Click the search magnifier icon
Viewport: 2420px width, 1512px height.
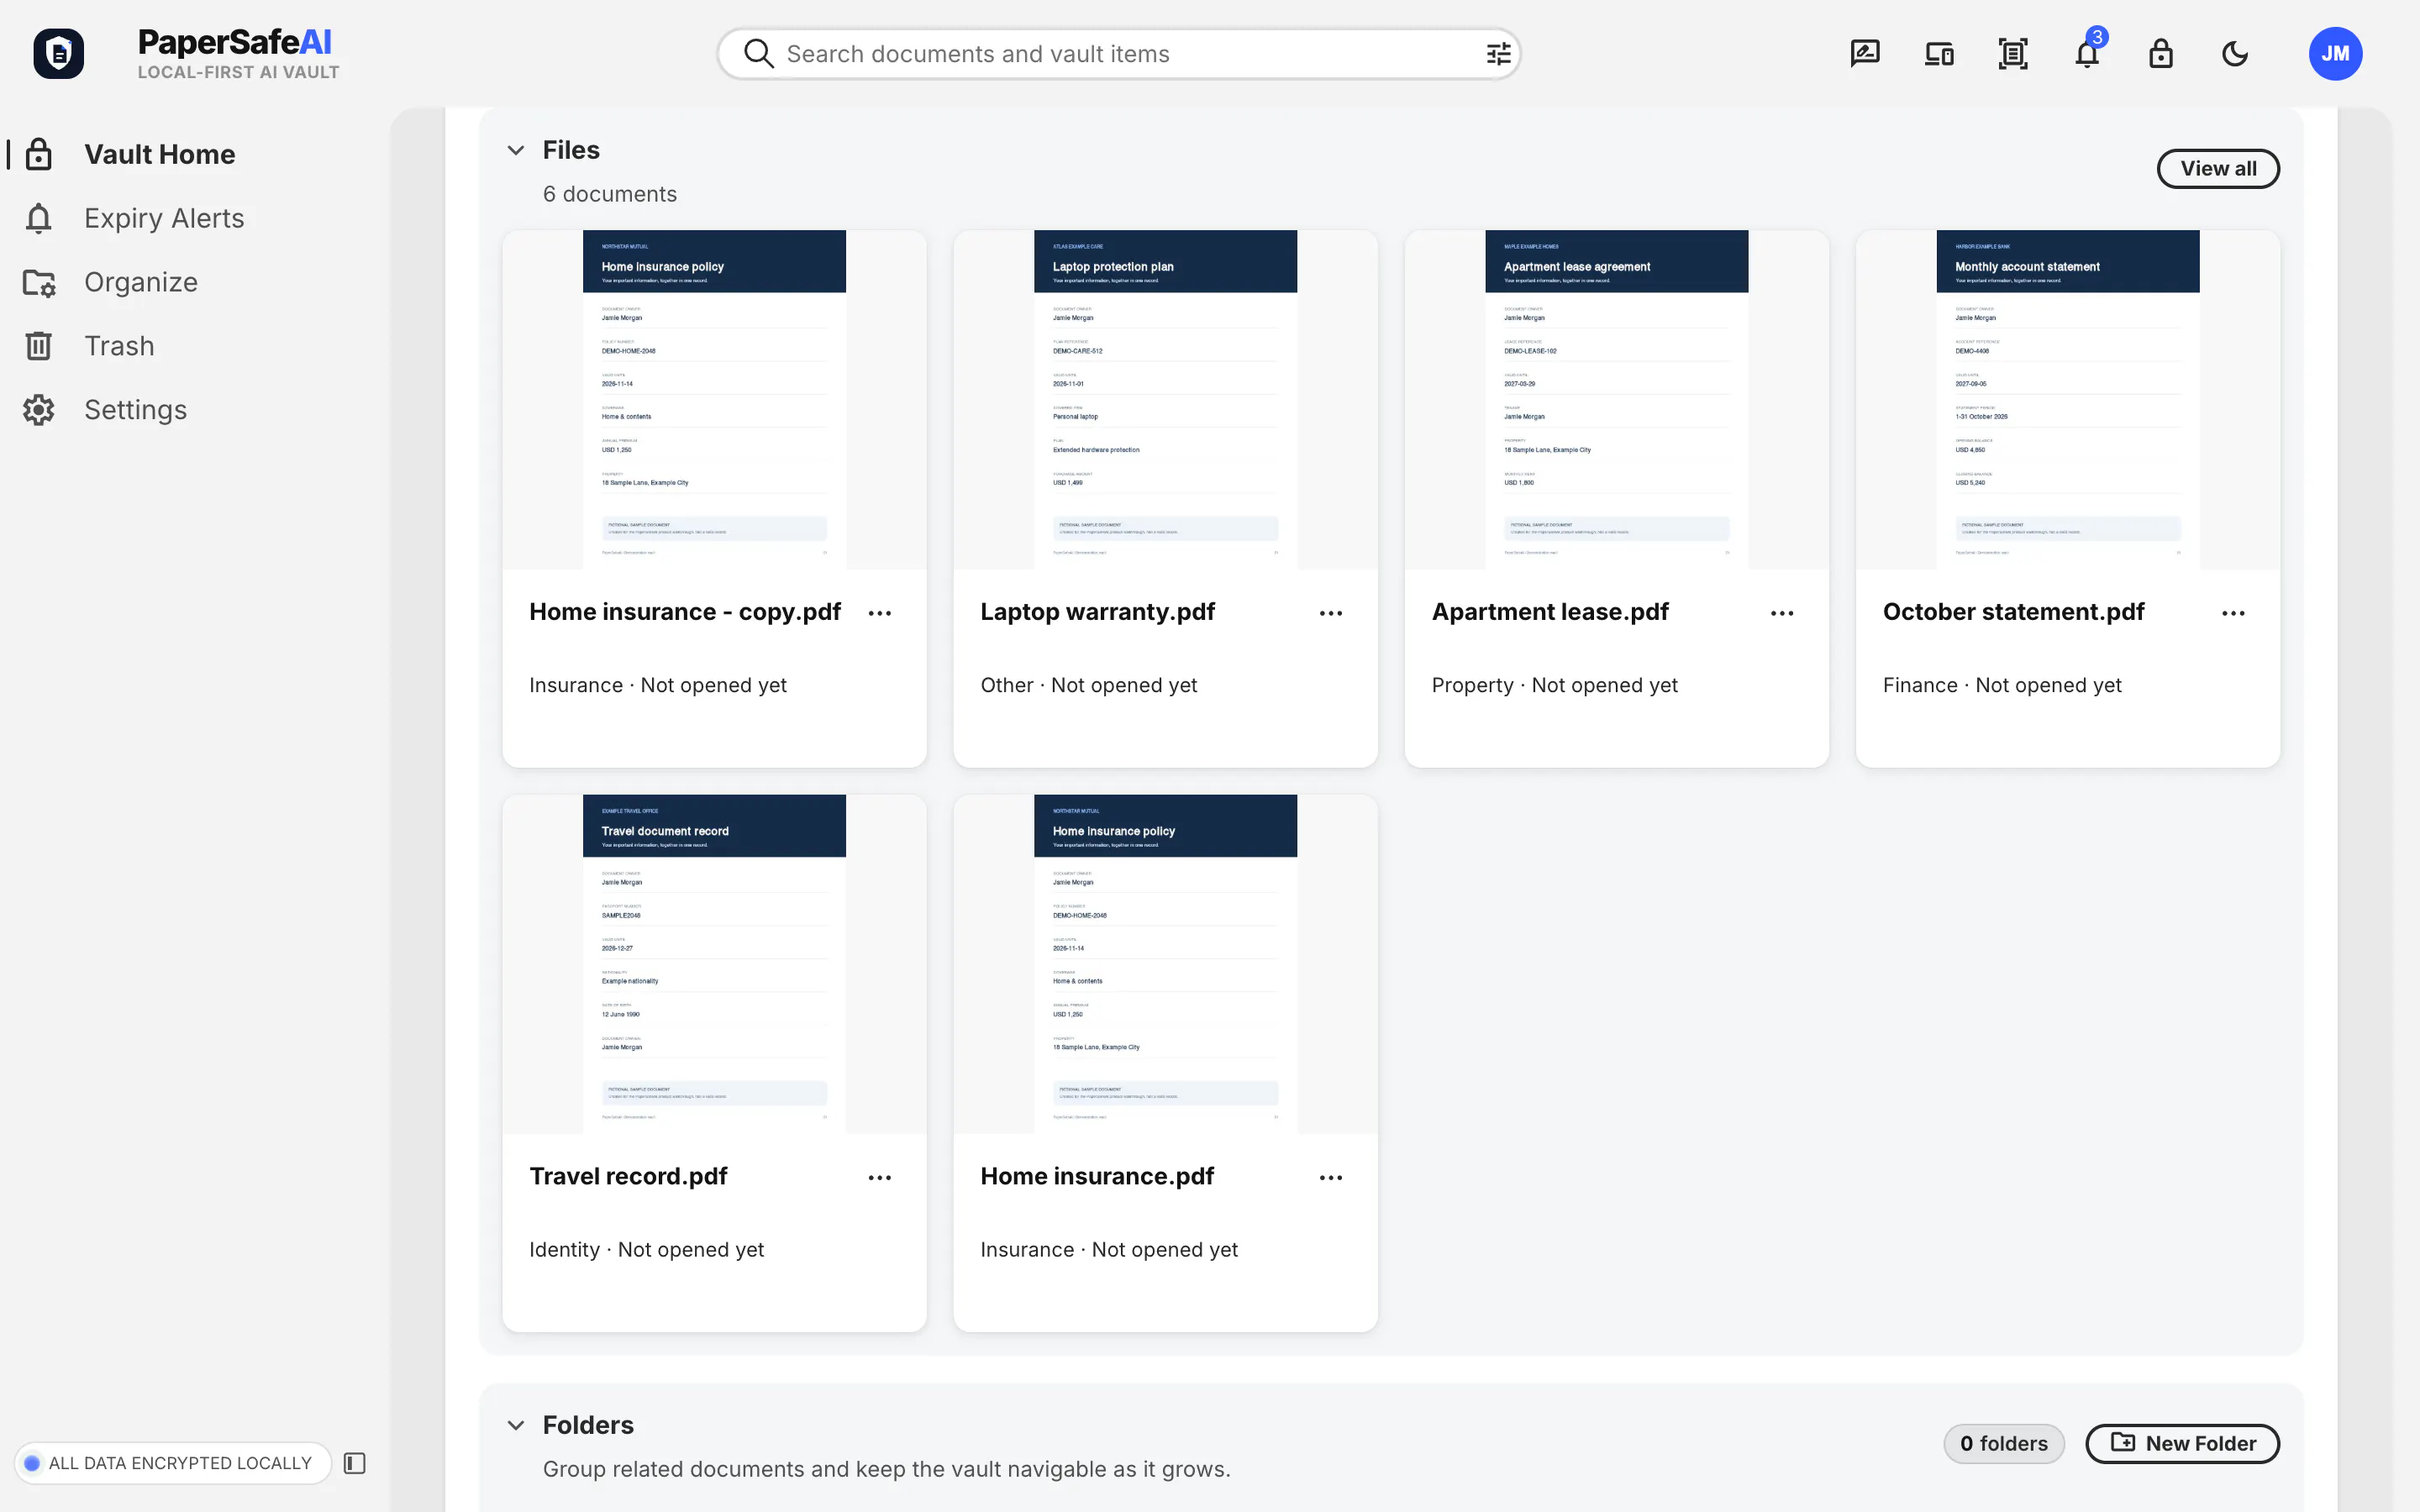(x=759, y=54)
